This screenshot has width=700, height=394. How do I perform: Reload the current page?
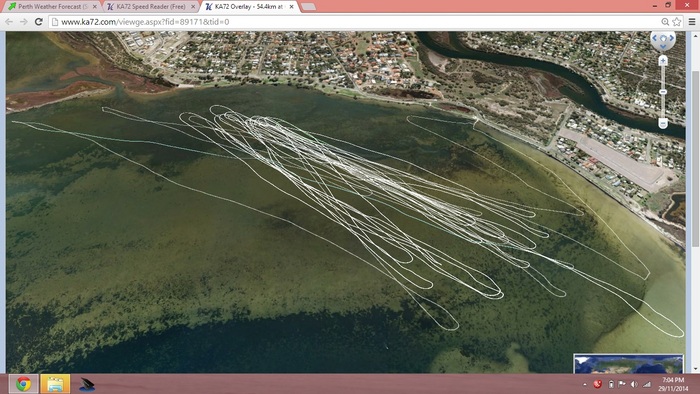click(39, 21)
